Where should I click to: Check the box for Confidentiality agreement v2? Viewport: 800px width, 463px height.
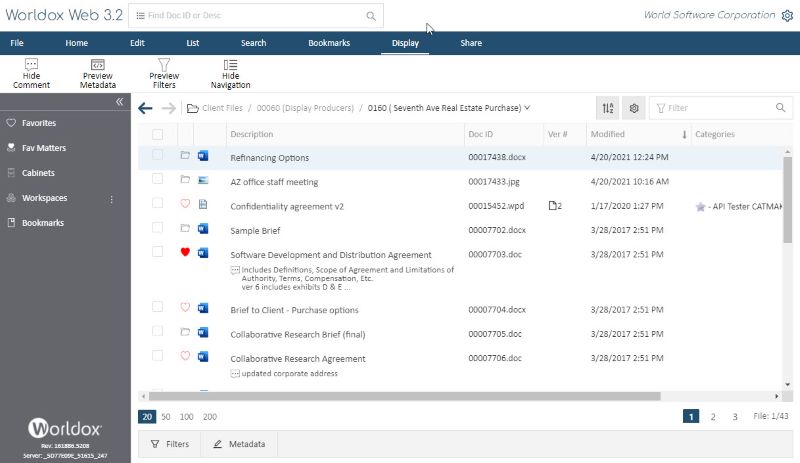[158, 203]
